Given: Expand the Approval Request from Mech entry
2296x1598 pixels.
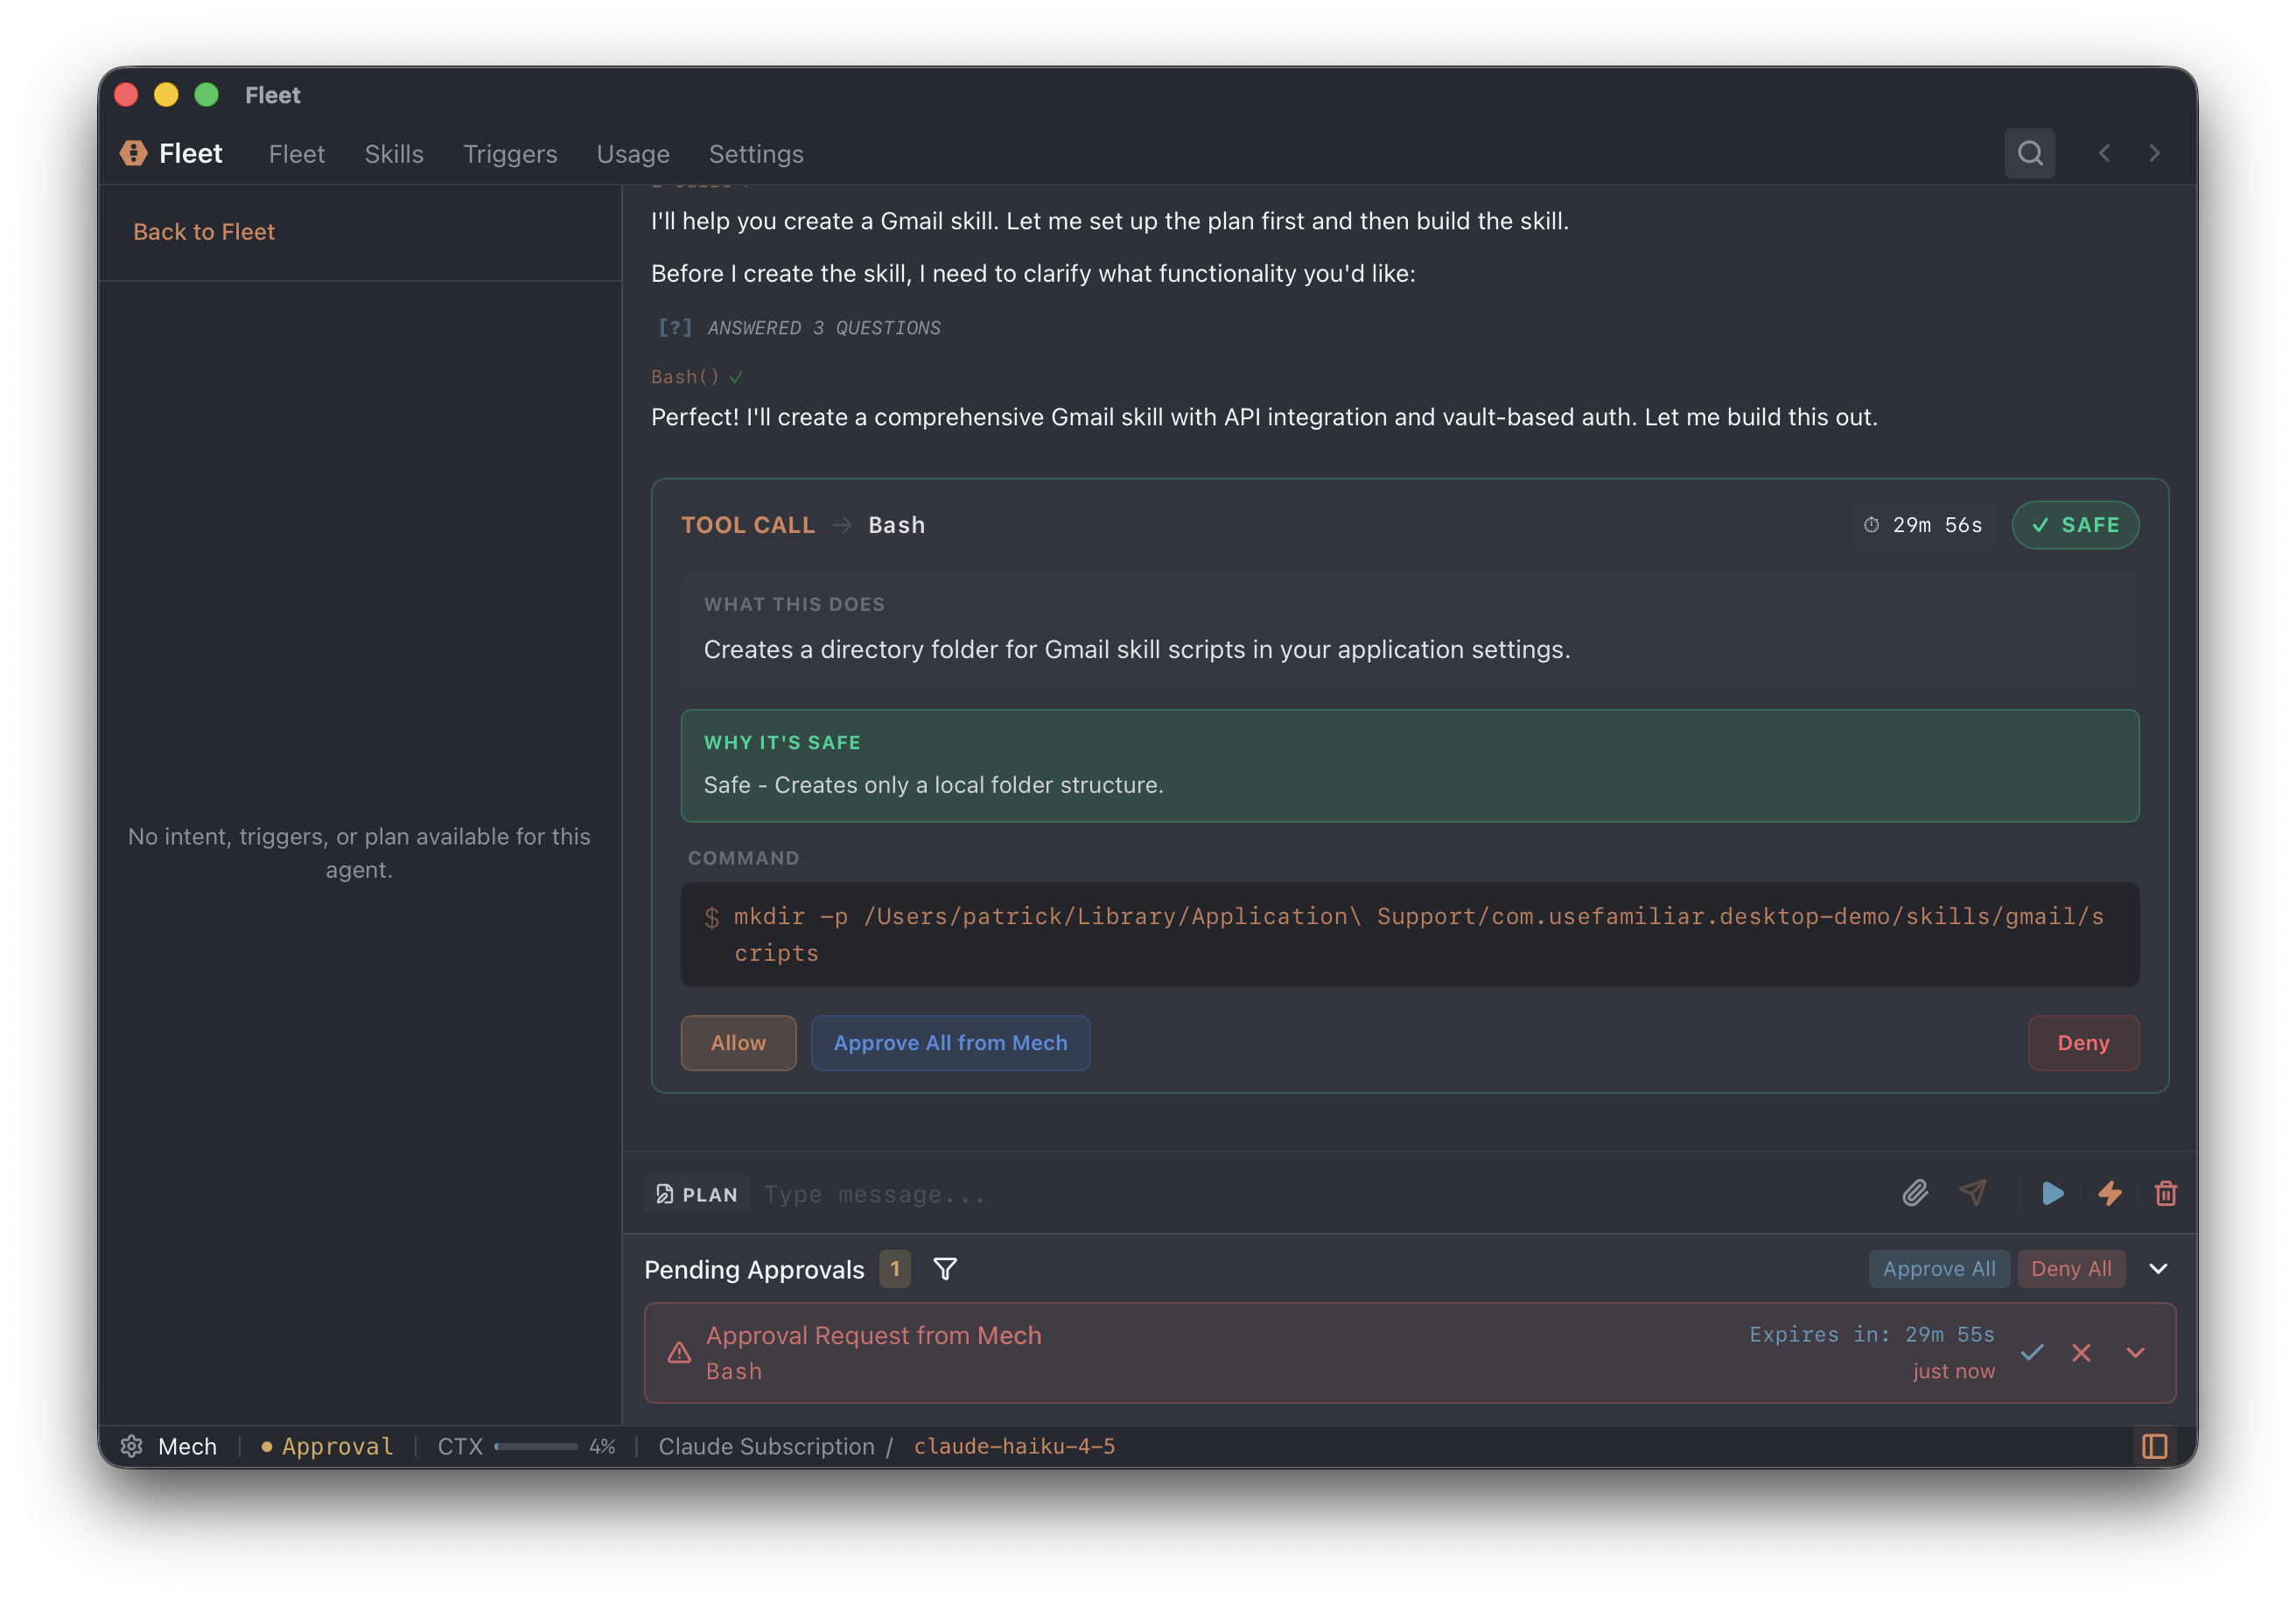Looking at the screenshot, I should (2135, 1353).
